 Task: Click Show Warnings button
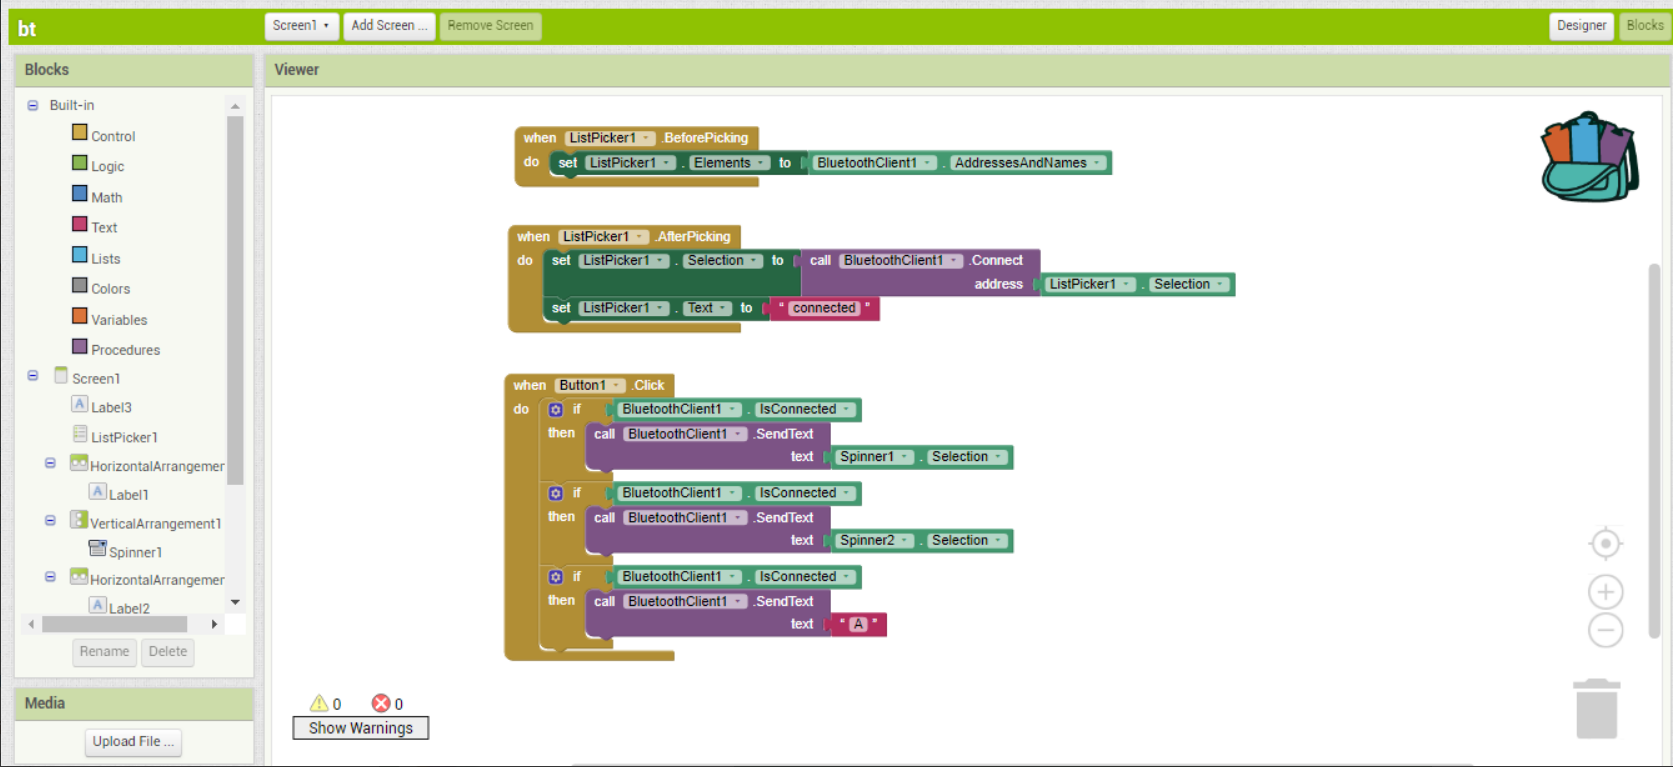click(360, 728)
